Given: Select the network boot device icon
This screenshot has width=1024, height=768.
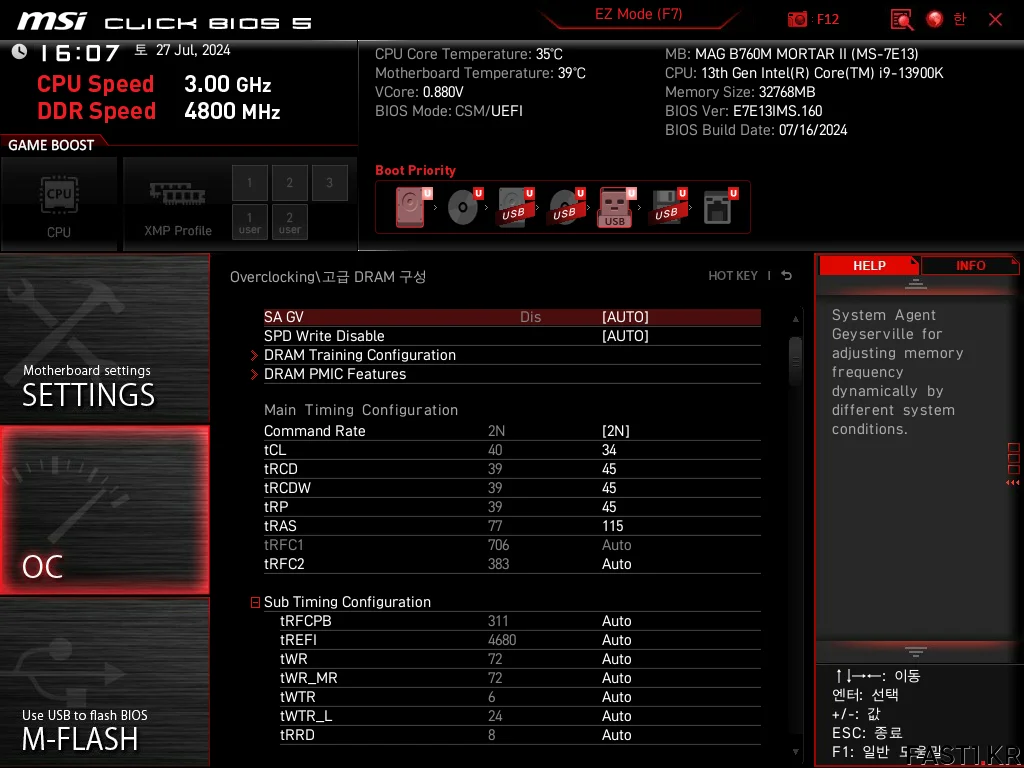Looking at the screenshot, I should (x=720, y=207).
